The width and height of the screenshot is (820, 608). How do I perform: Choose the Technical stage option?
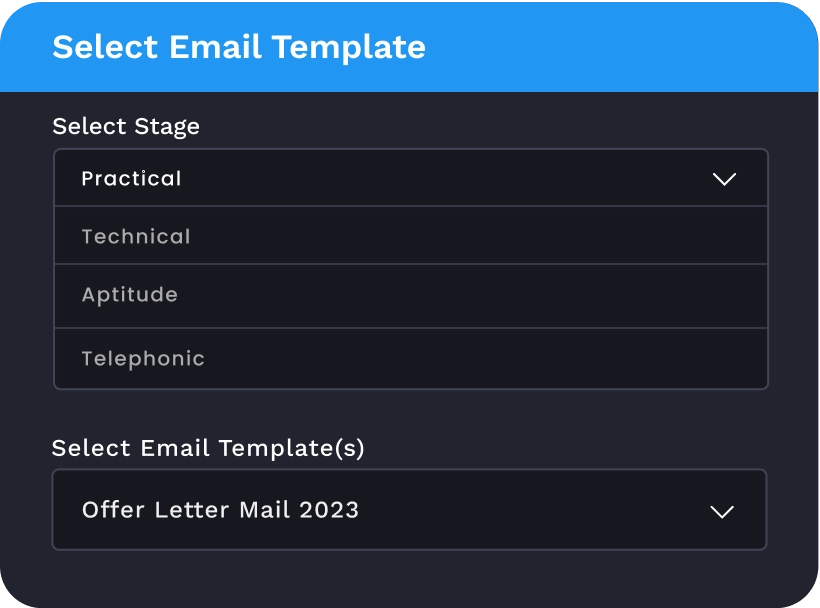[136, 237]
